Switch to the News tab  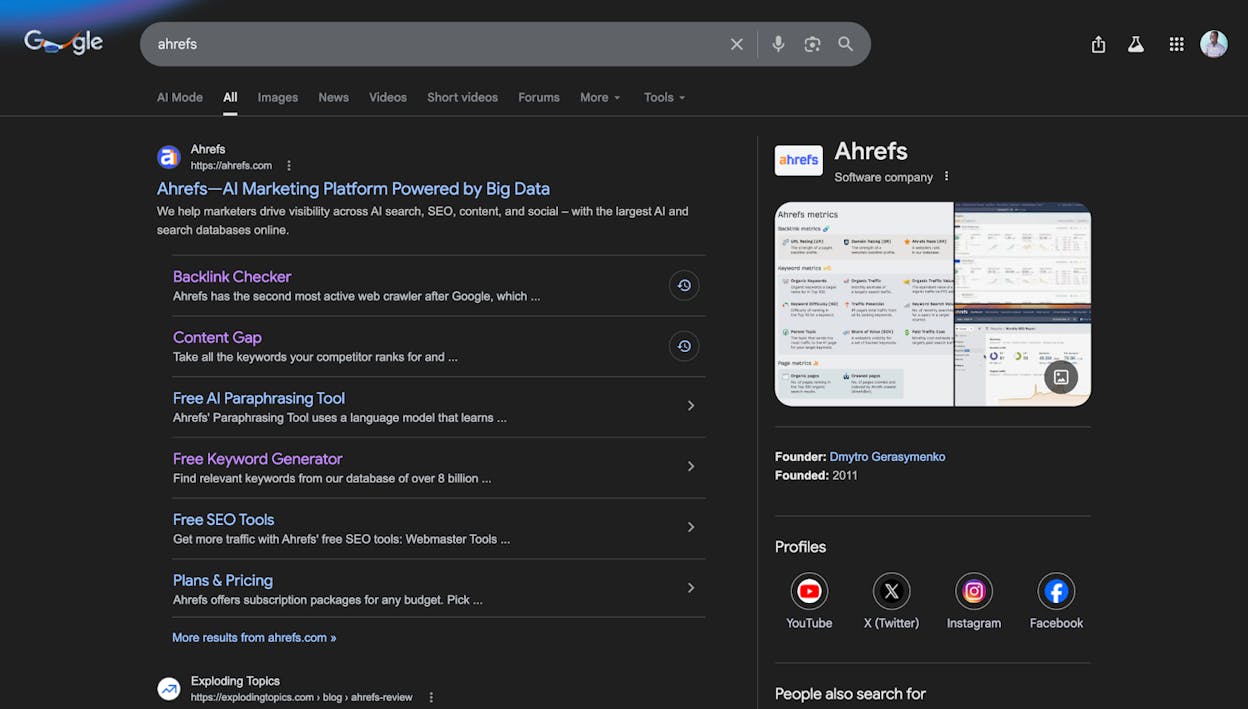(333, 97)
